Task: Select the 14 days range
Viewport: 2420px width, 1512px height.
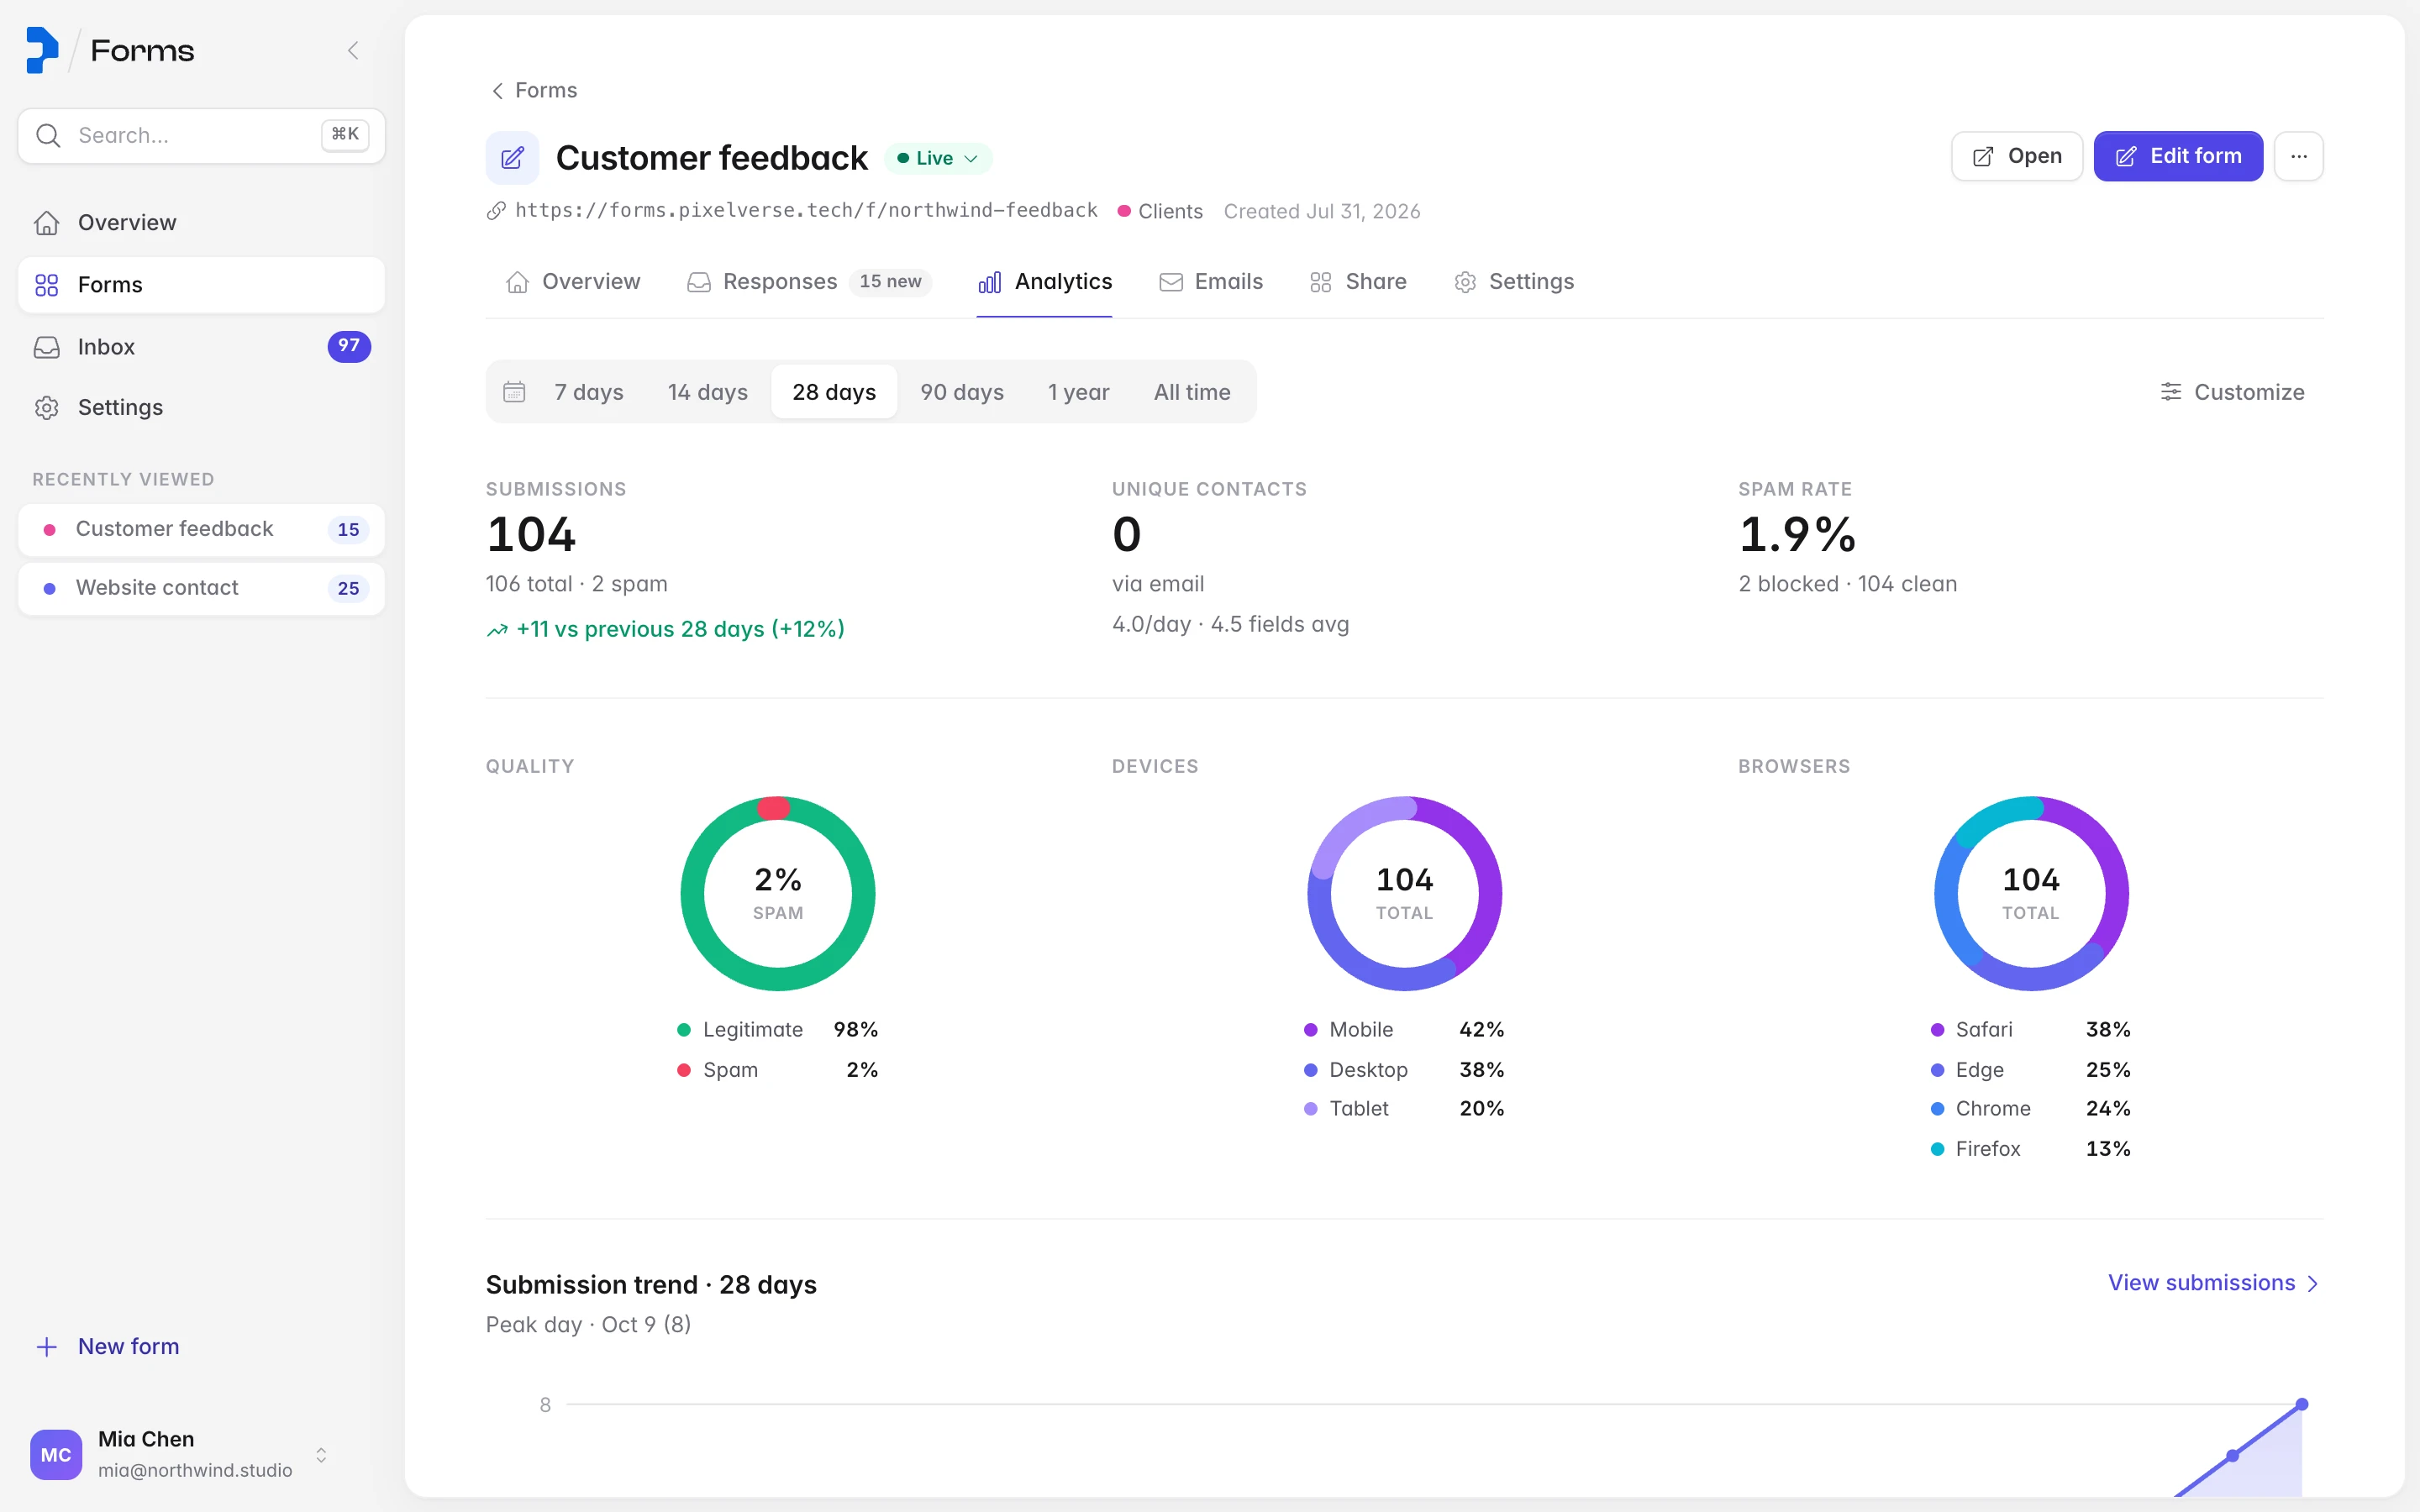Action: (x=708, y=392)
